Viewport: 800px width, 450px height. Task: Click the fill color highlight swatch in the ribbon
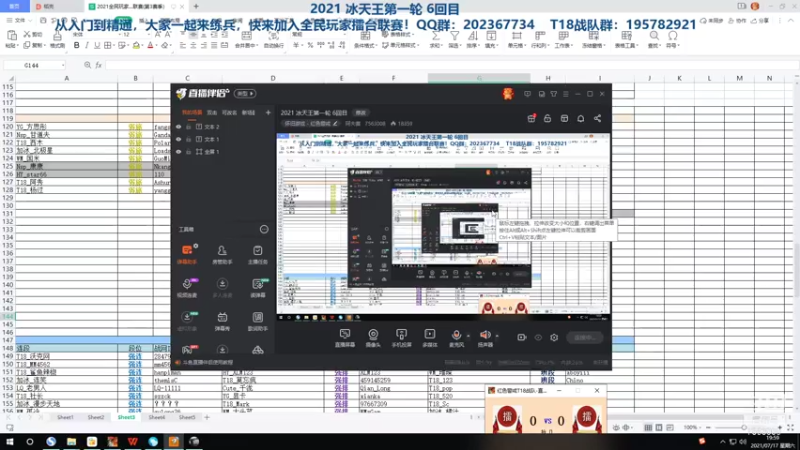coord(136,45)
